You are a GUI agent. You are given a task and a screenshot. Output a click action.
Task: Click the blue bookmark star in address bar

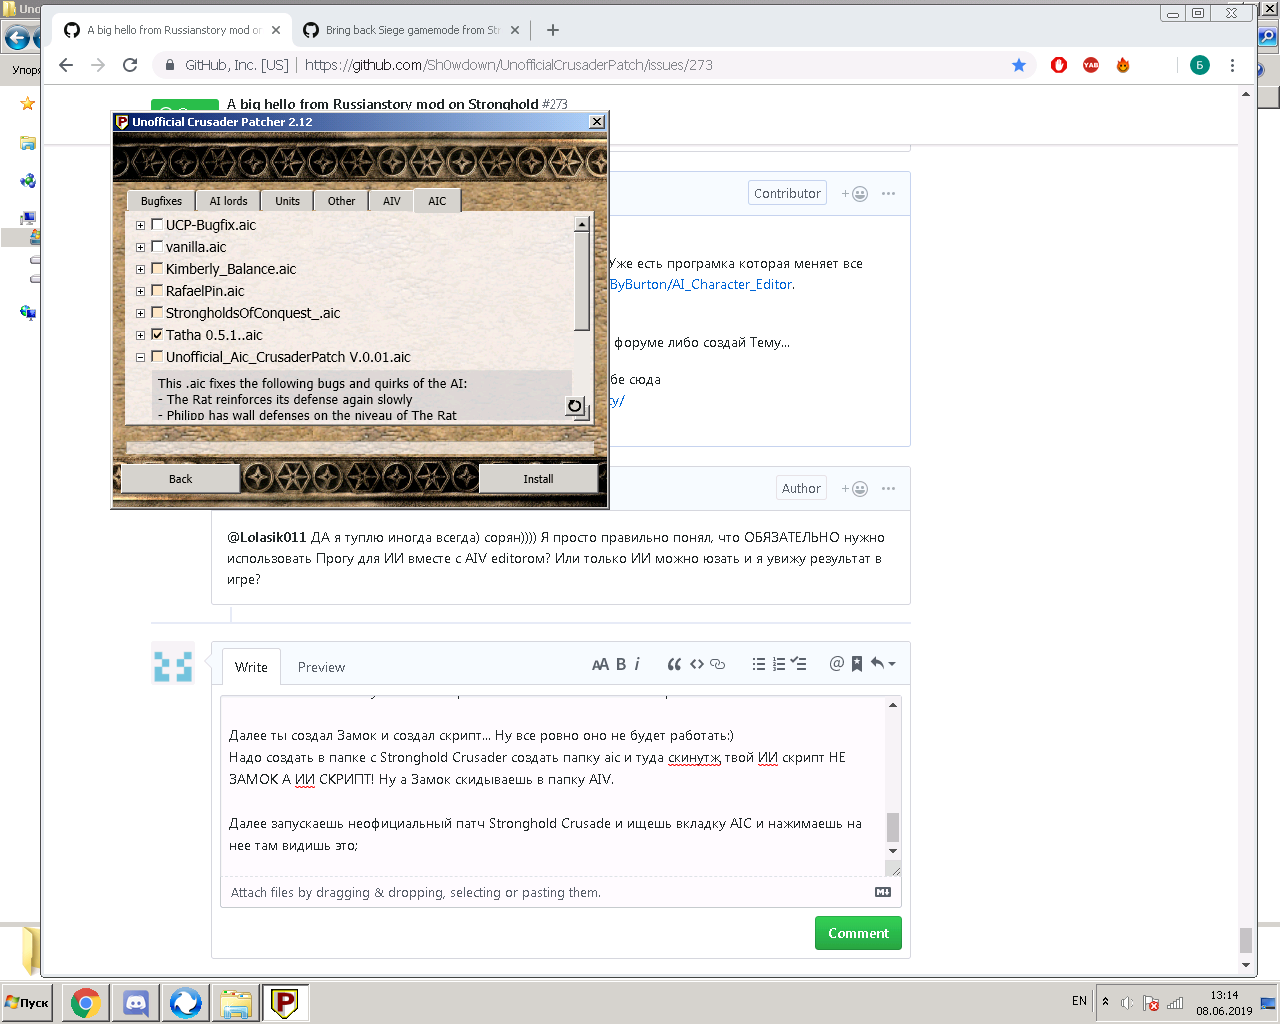click(x=1019, y=65)
